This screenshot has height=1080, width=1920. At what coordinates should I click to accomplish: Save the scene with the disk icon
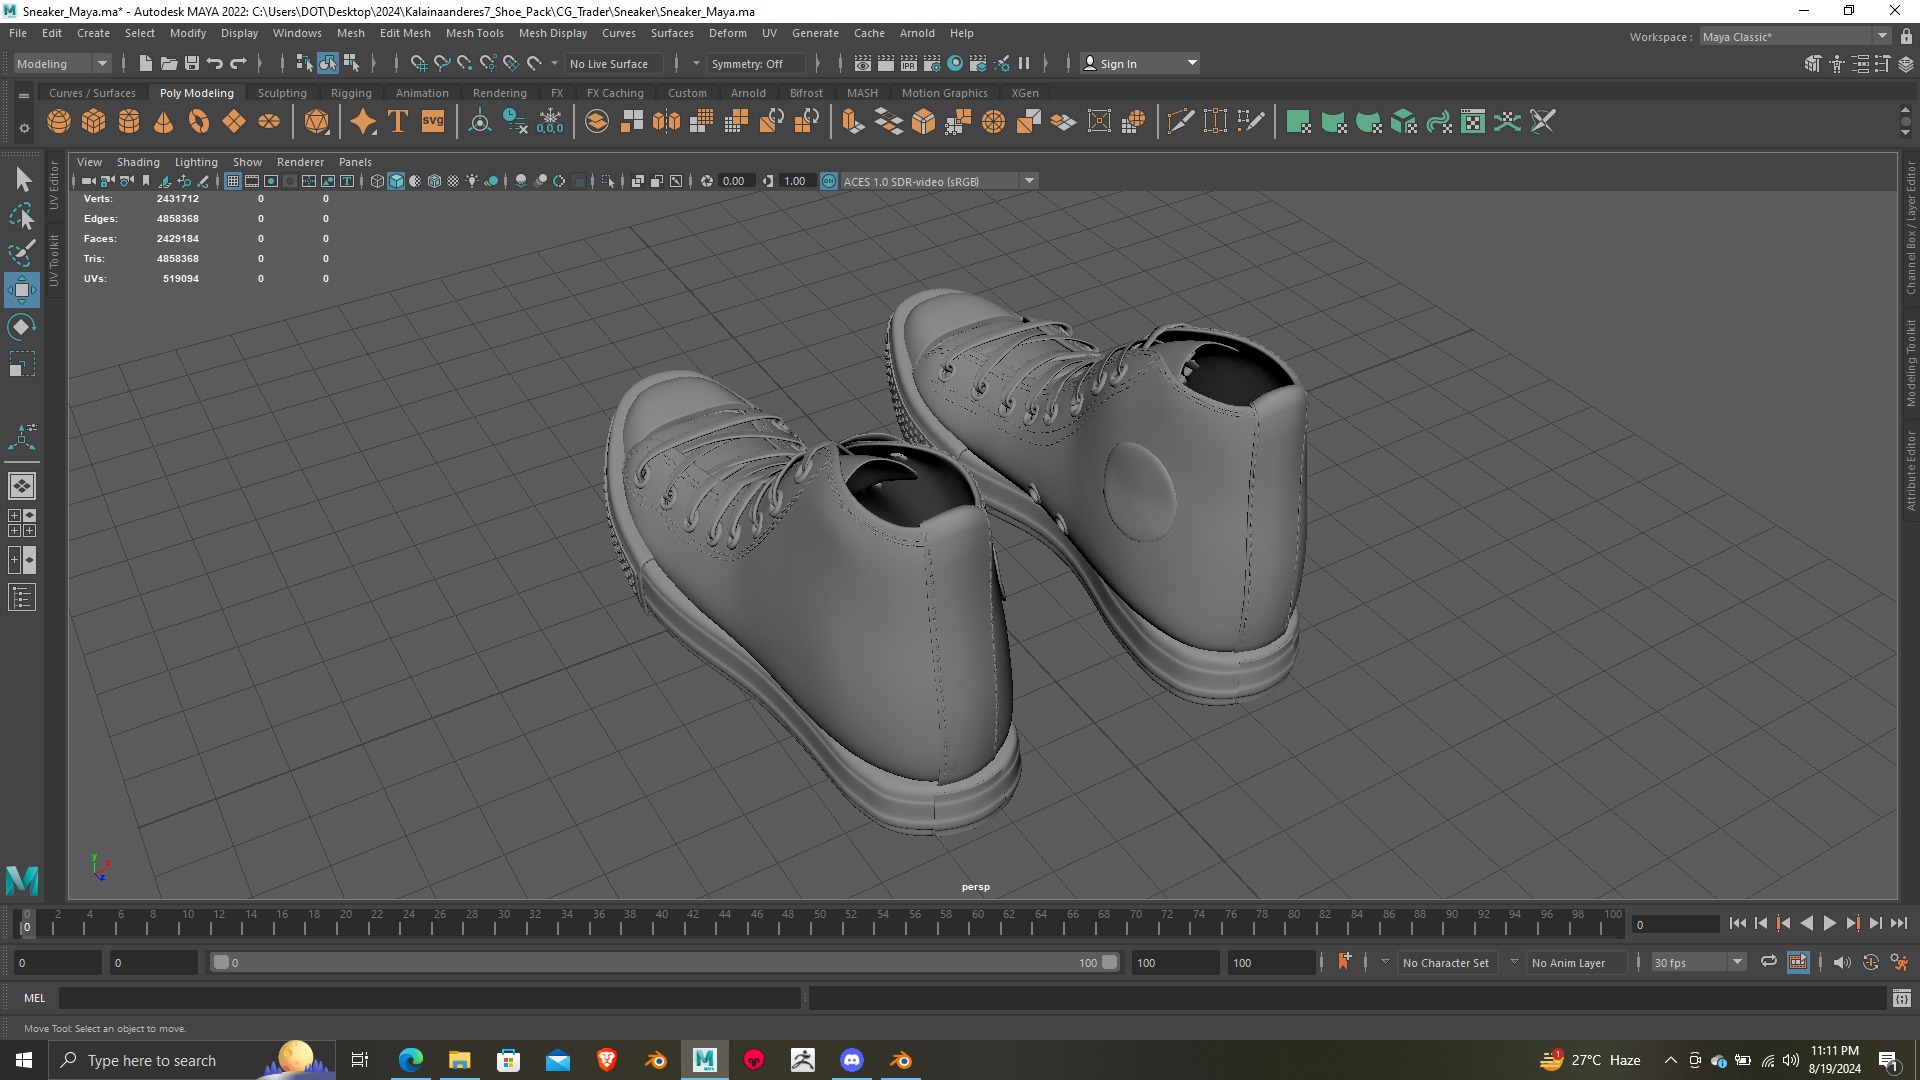192,63
